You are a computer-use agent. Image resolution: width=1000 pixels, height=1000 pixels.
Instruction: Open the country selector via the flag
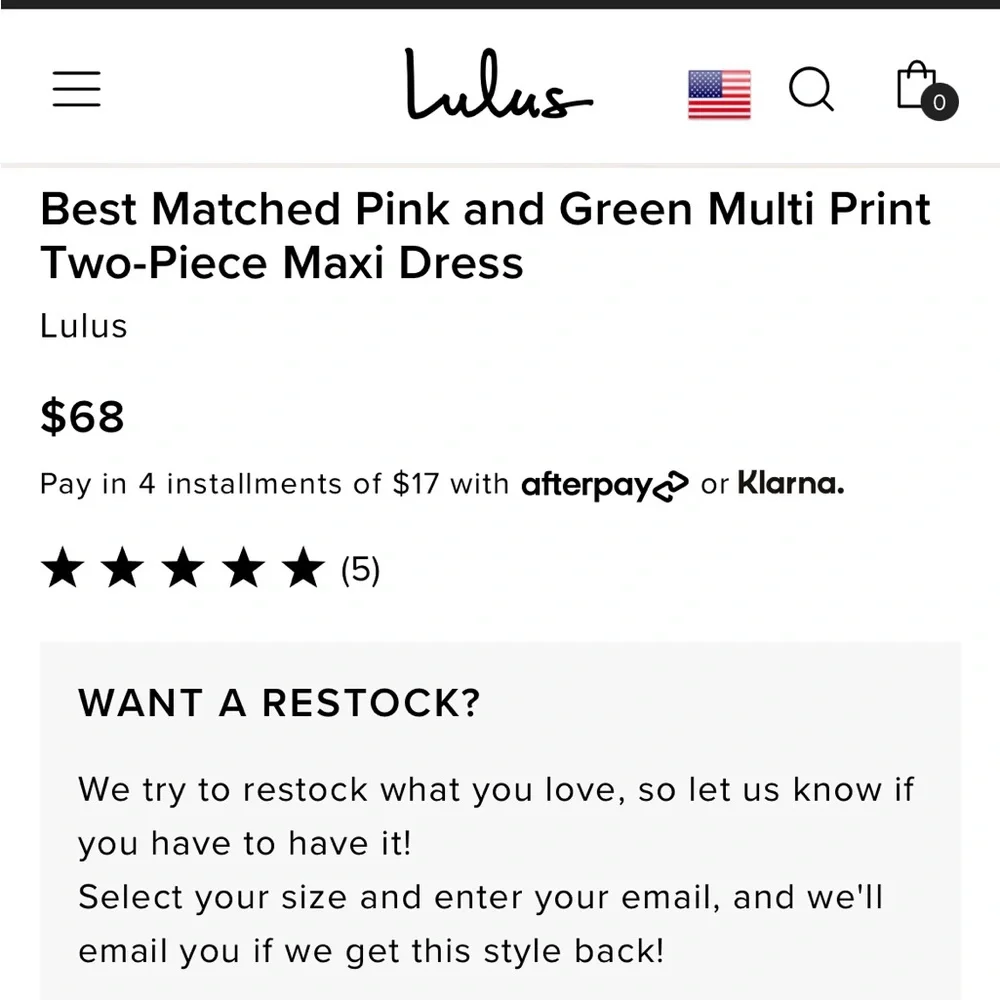pyautogui.click(x=718, y=92)
